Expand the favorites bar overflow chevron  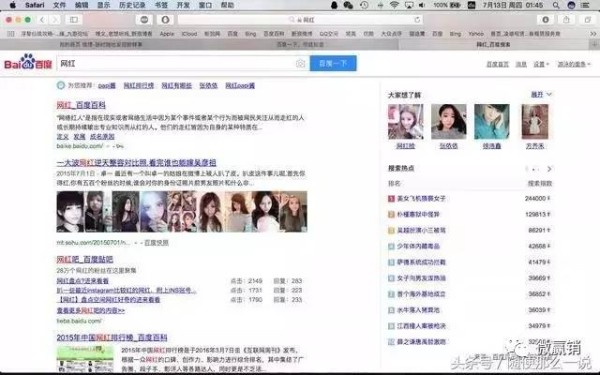click(593, 34)
